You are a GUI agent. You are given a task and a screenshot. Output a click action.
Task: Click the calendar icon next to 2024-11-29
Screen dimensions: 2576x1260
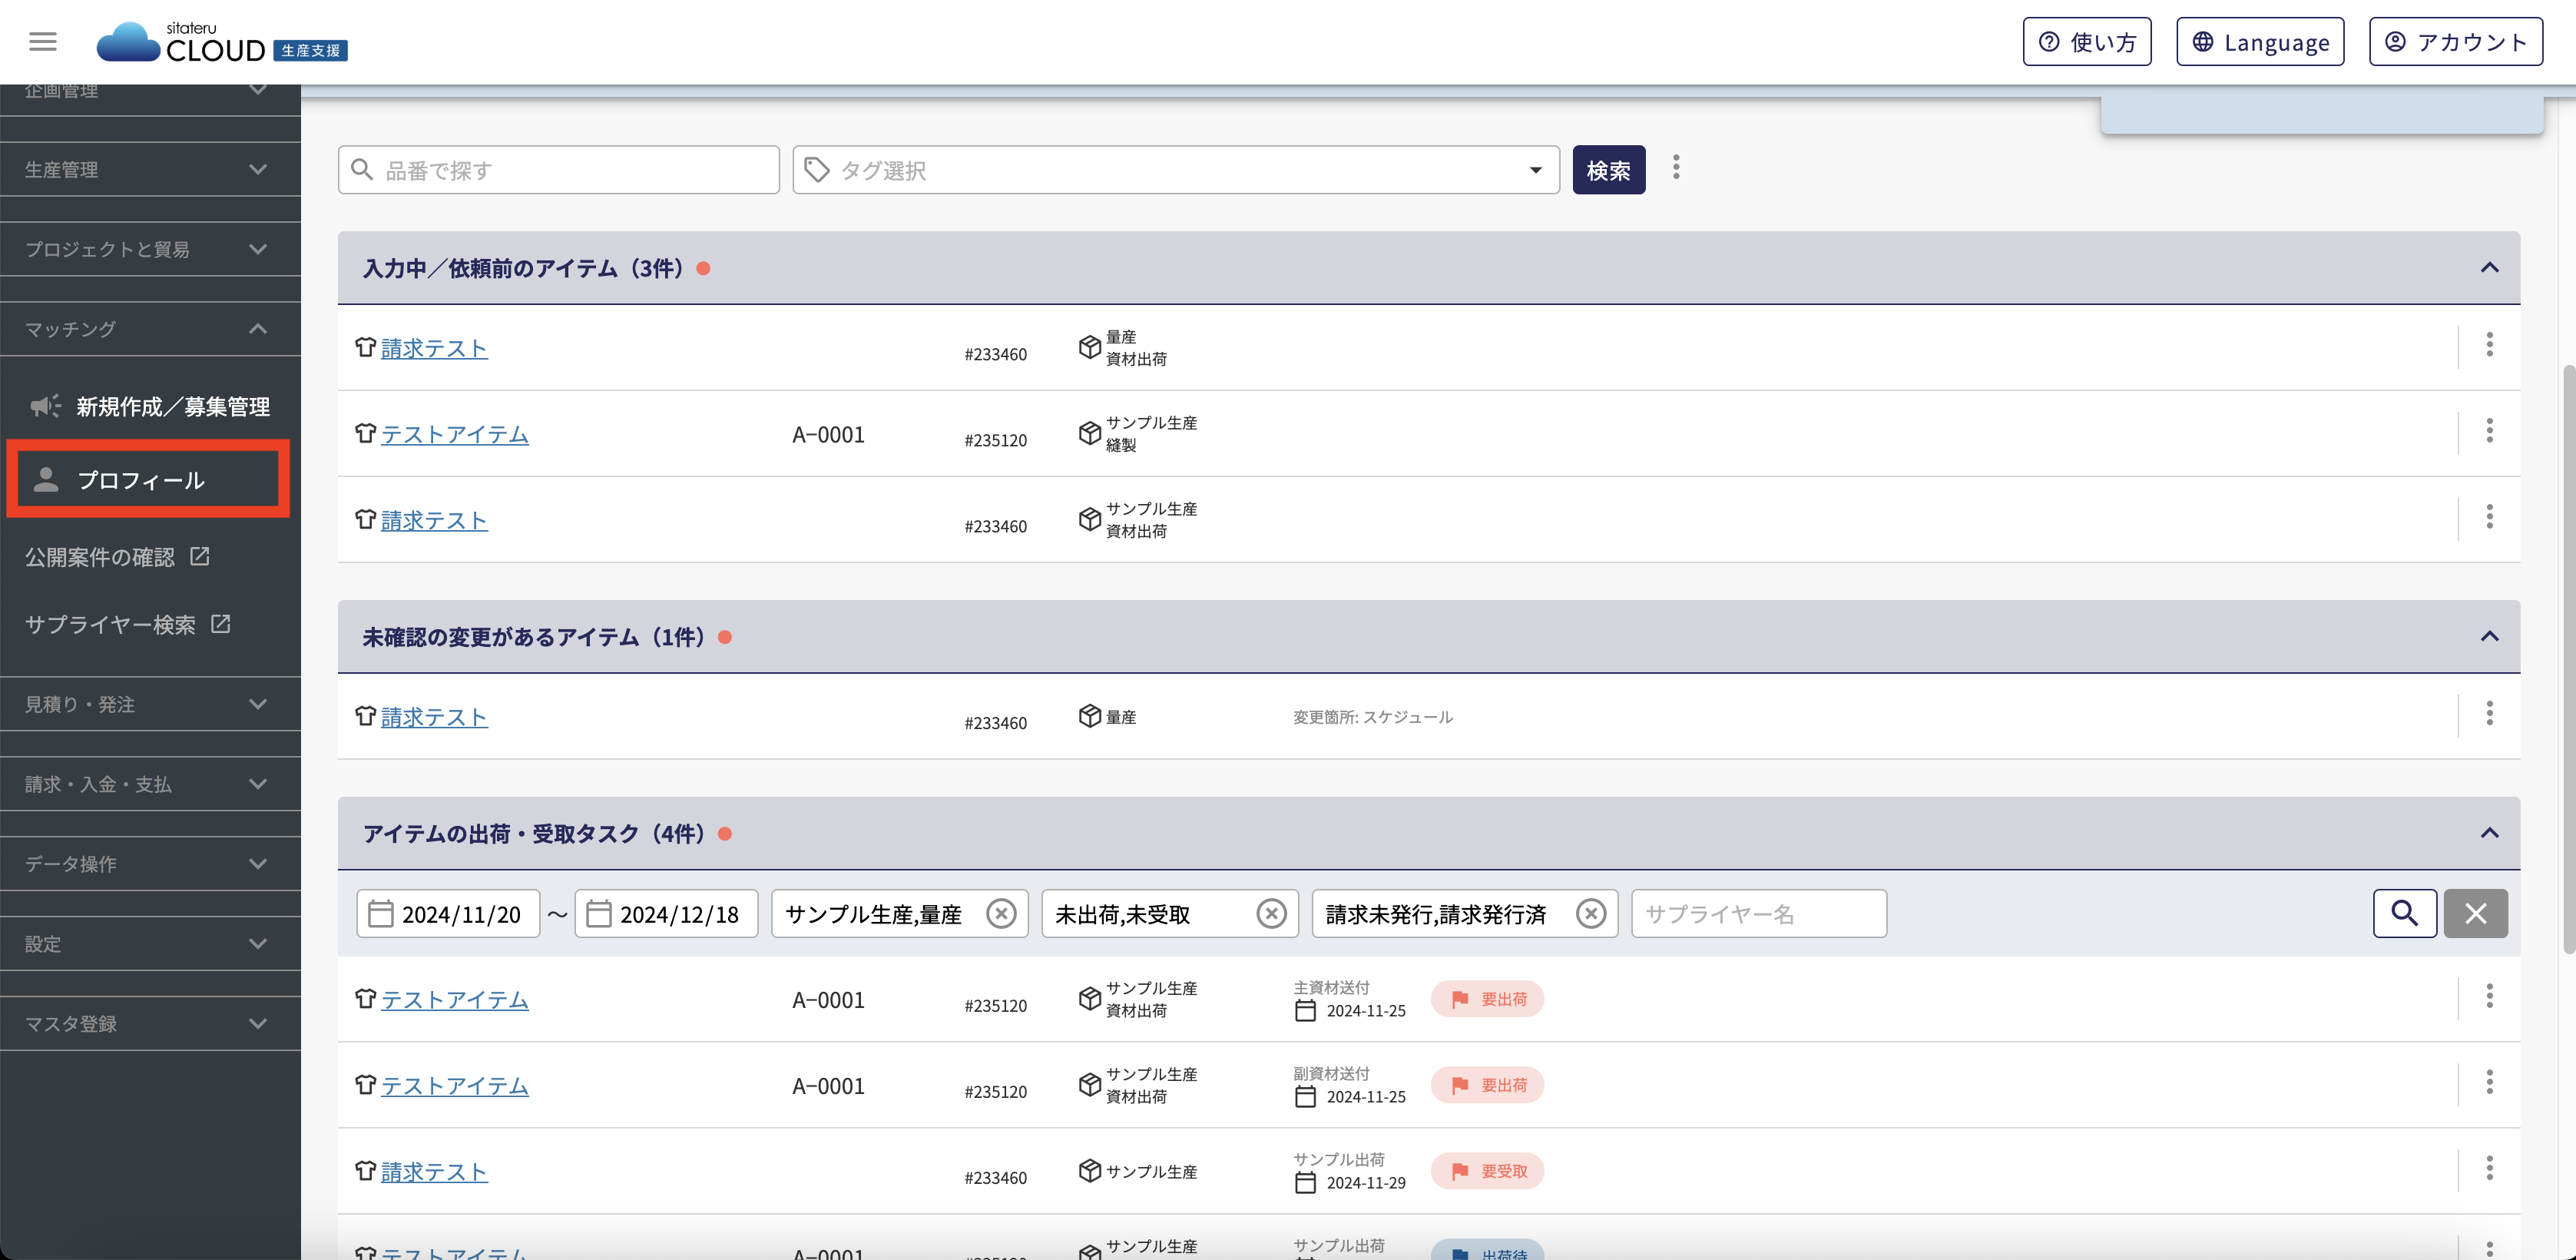tap(1305, 1183)
